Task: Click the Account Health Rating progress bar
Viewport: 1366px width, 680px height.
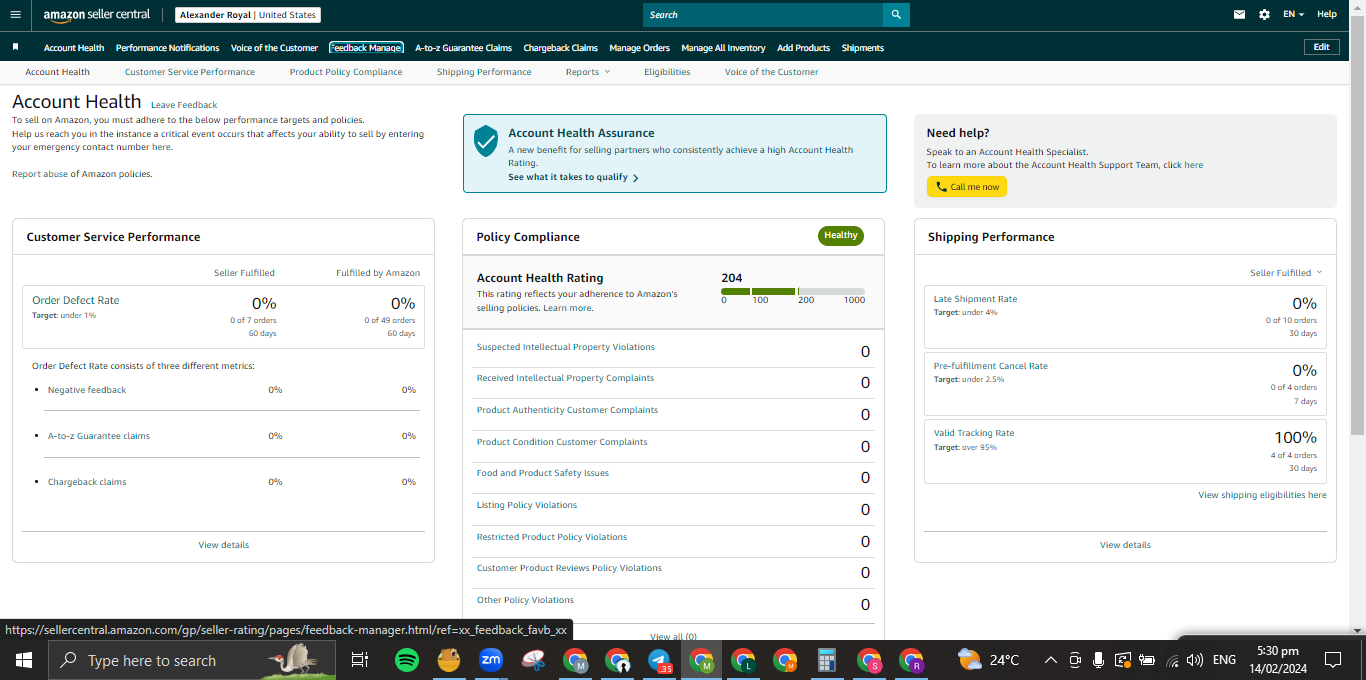Action: [793, 291]
